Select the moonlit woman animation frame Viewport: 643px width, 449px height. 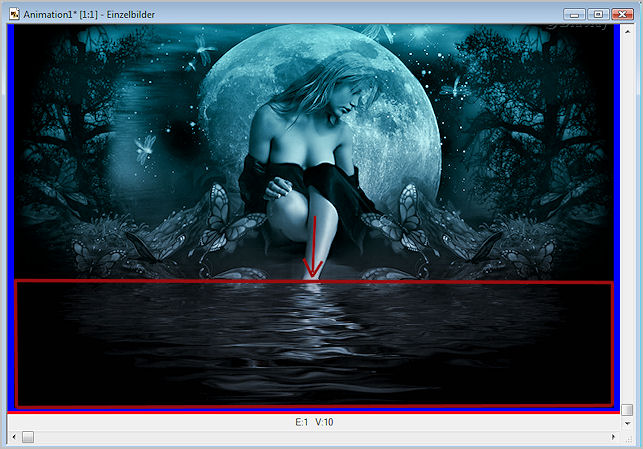(x=314, y=217)
